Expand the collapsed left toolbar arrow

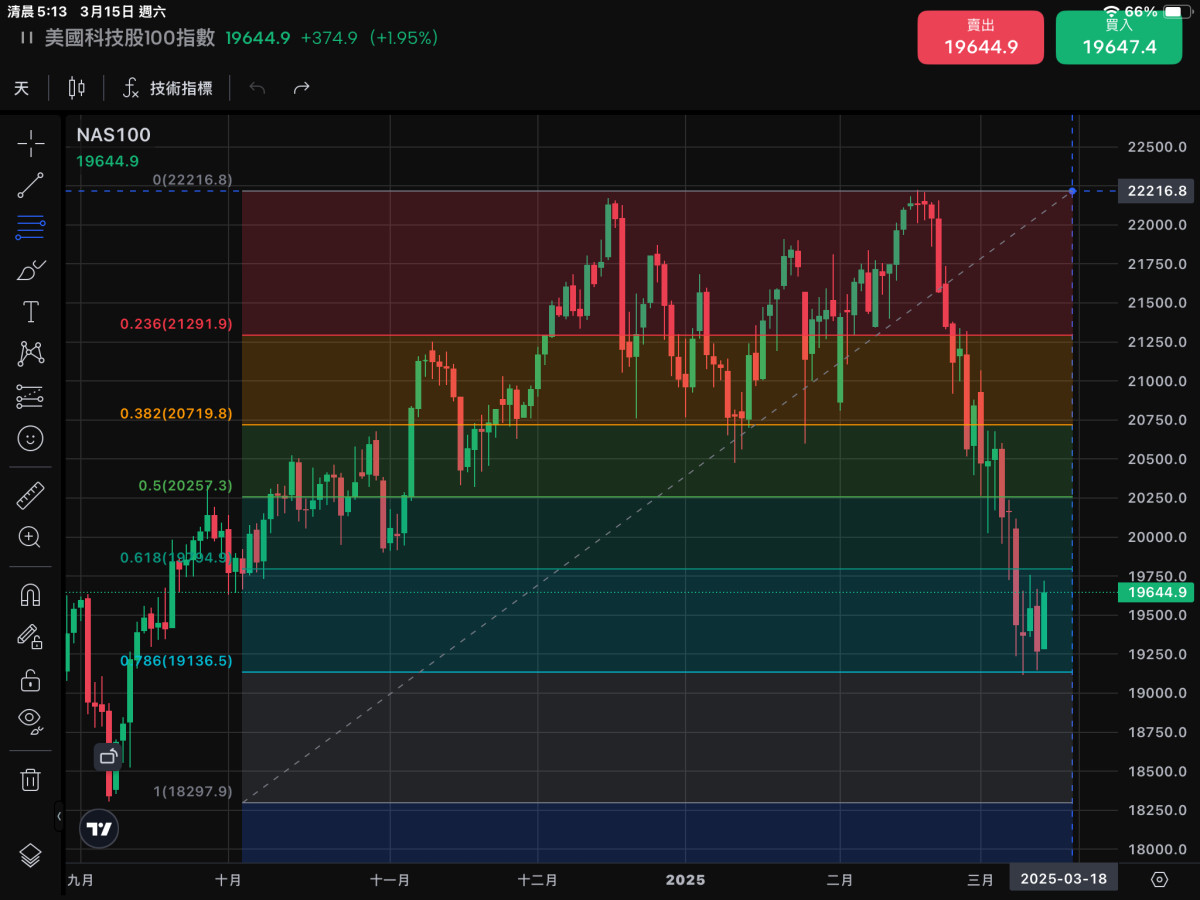59,816
